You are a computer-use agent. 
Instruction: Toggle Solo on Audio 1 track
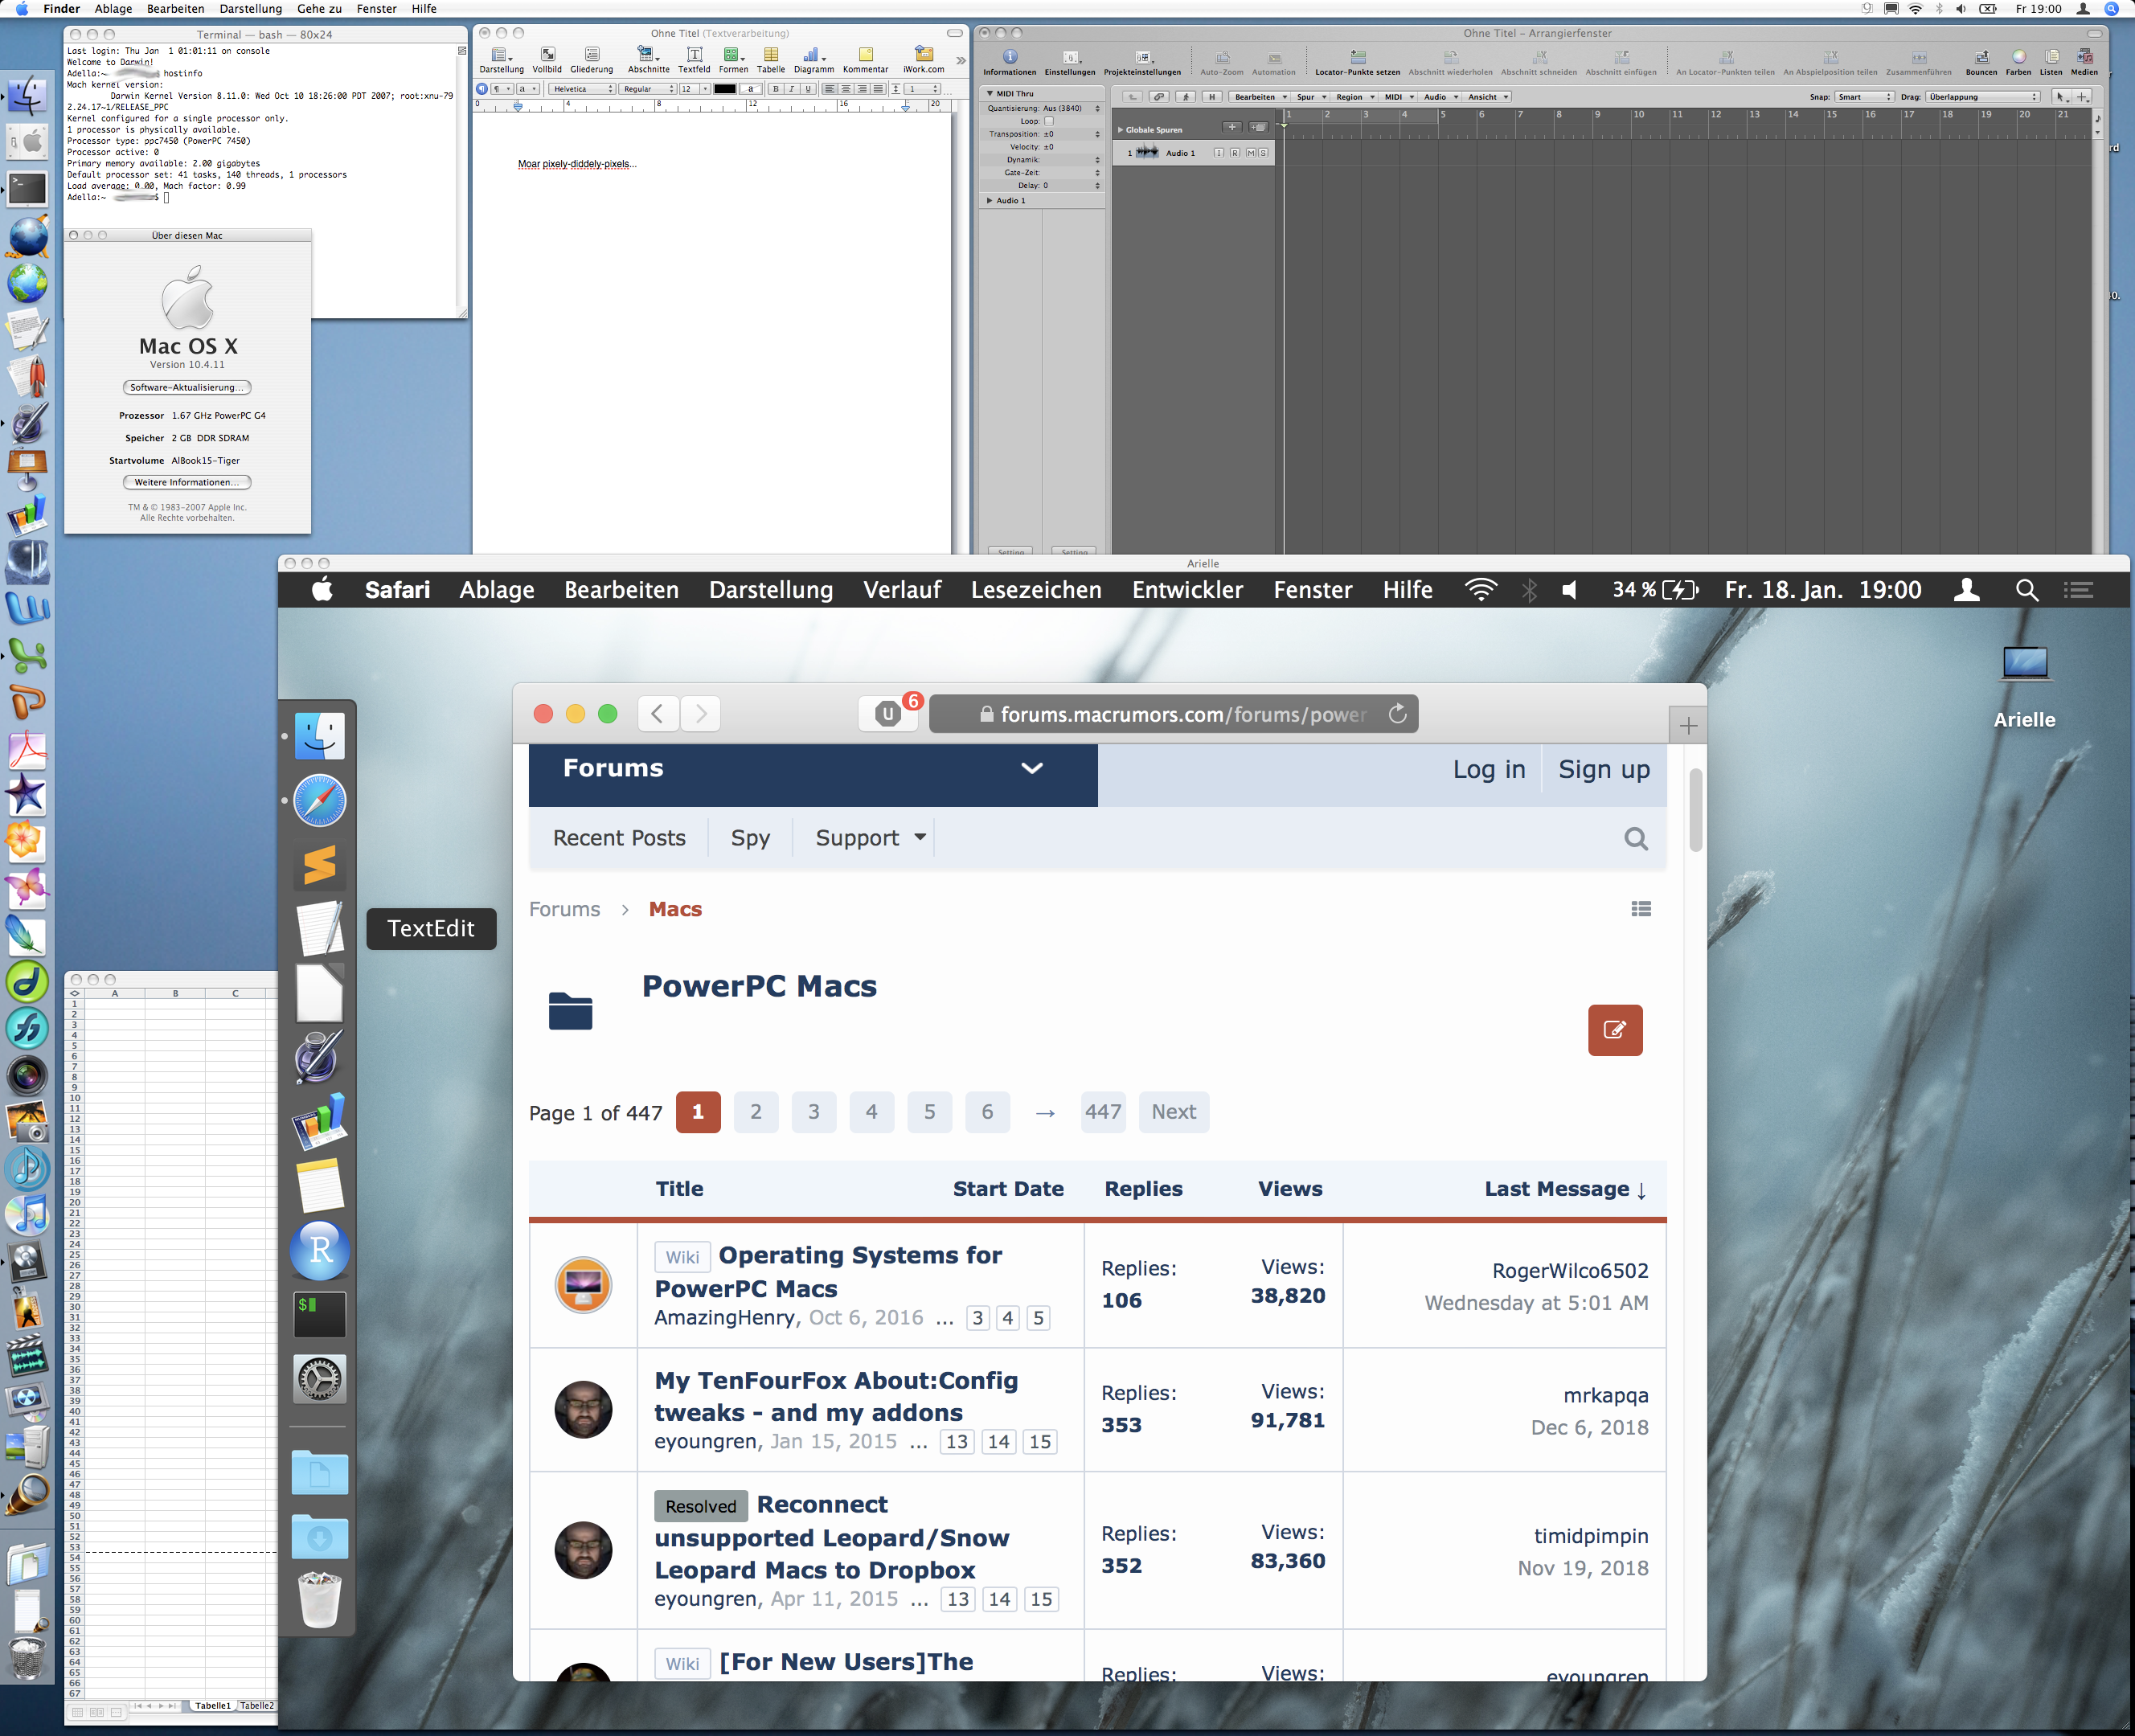1263,153
